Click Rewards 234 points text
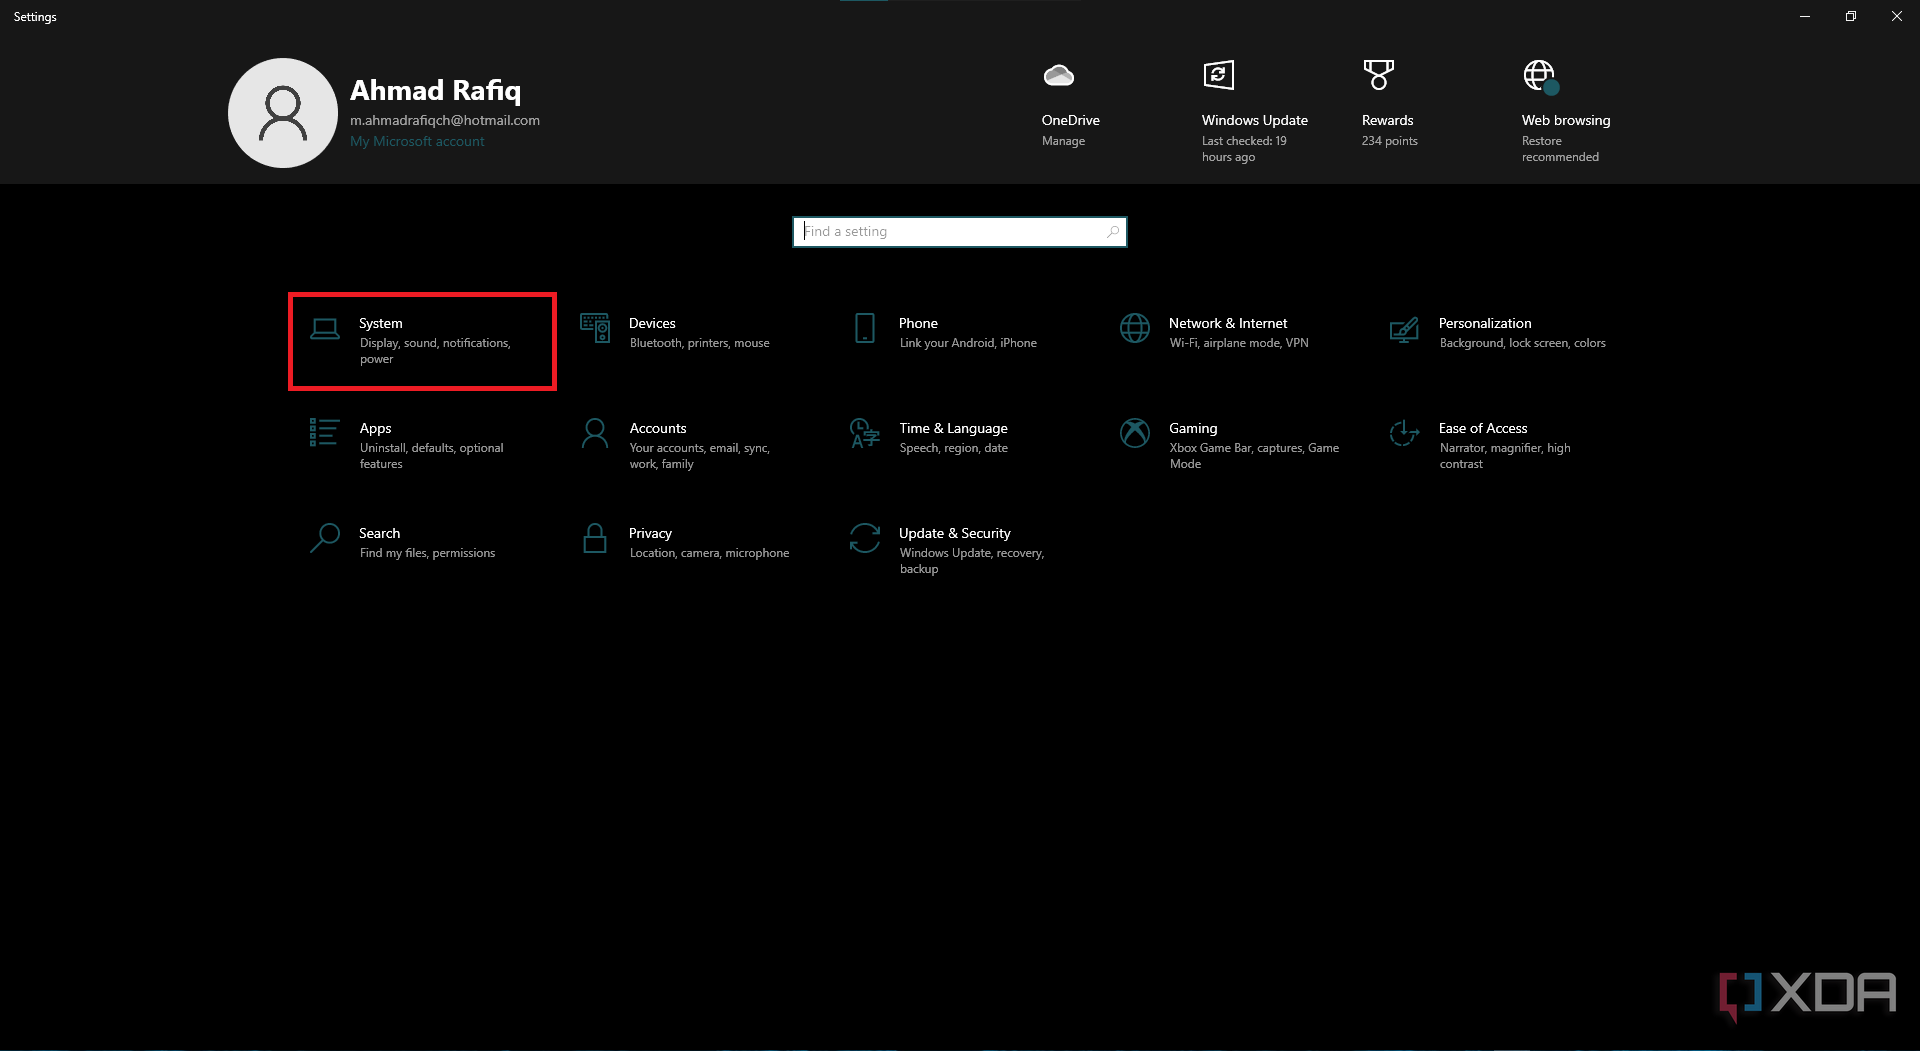 [x=1389, y=141]
